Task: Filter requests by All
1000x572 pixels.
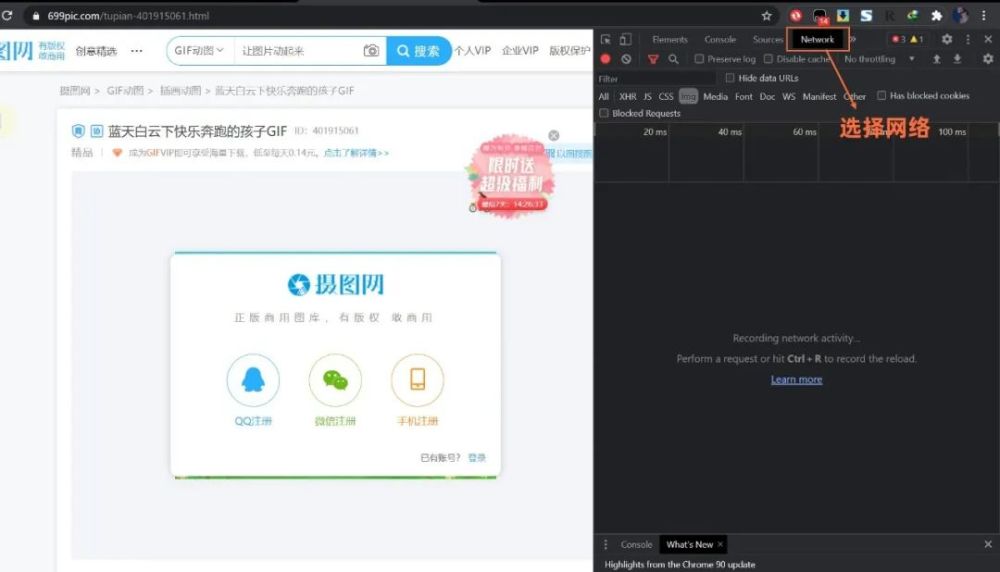Action: click(604, 96)
